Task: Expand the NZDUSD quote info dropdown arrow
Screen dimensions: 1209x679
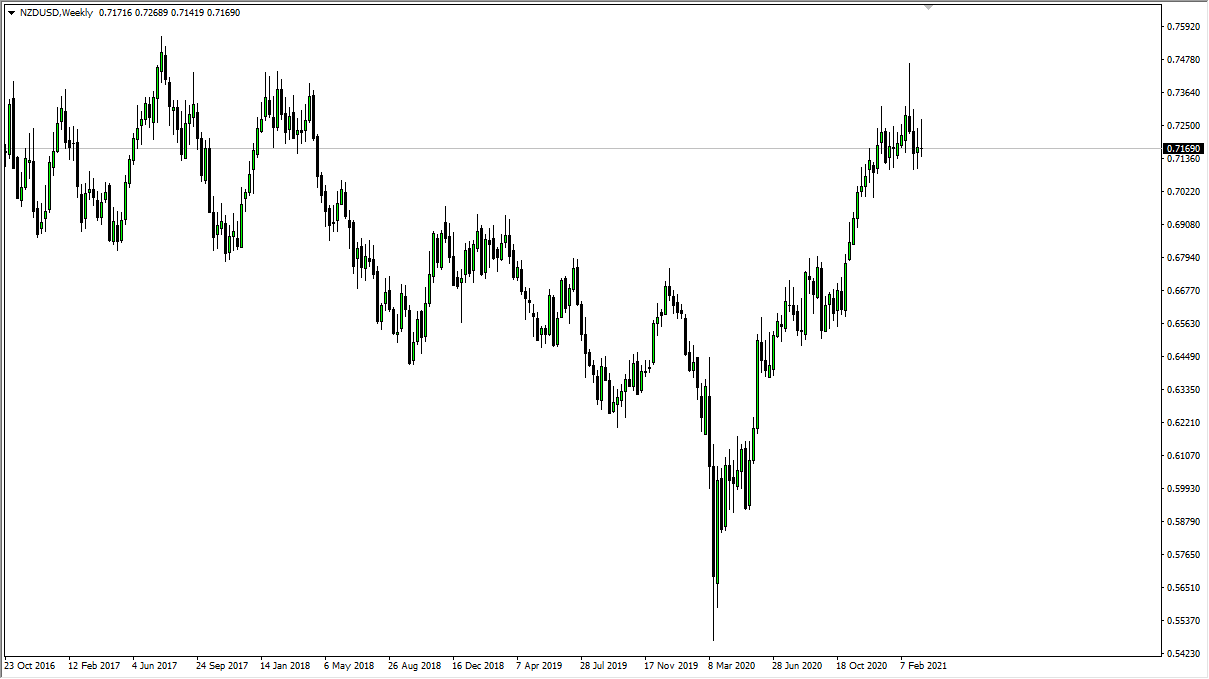Action: pos(12,14)
